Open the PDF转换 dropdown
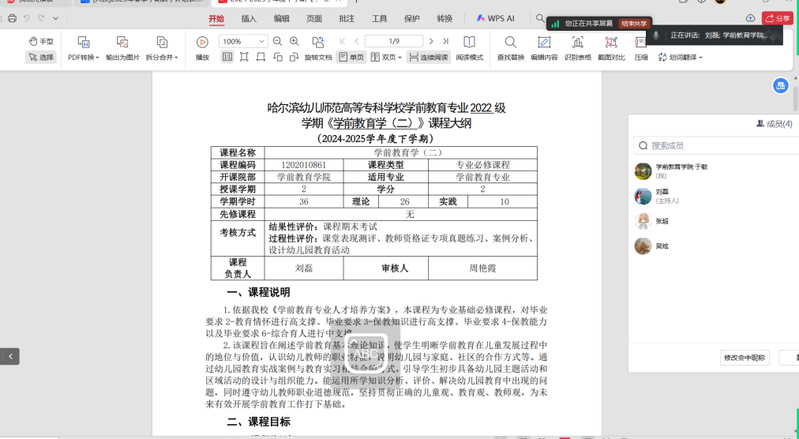The image size is (799, 439). pyautogui.click(x=84, y=48)
